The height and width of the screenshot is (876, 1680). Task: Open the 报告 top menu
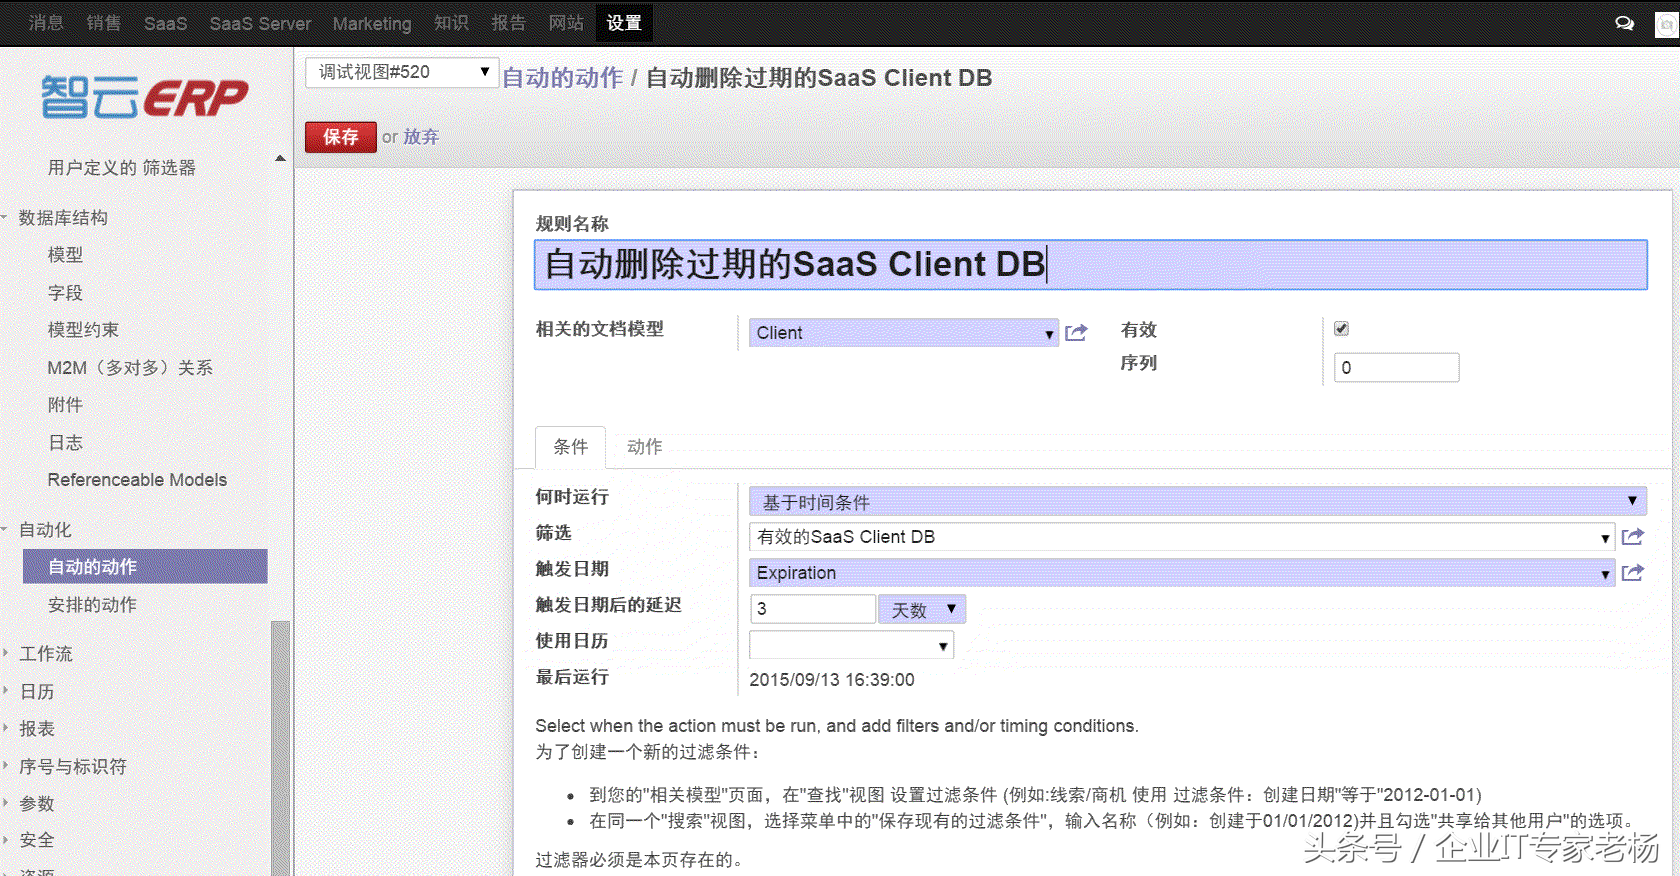(509, 23)
